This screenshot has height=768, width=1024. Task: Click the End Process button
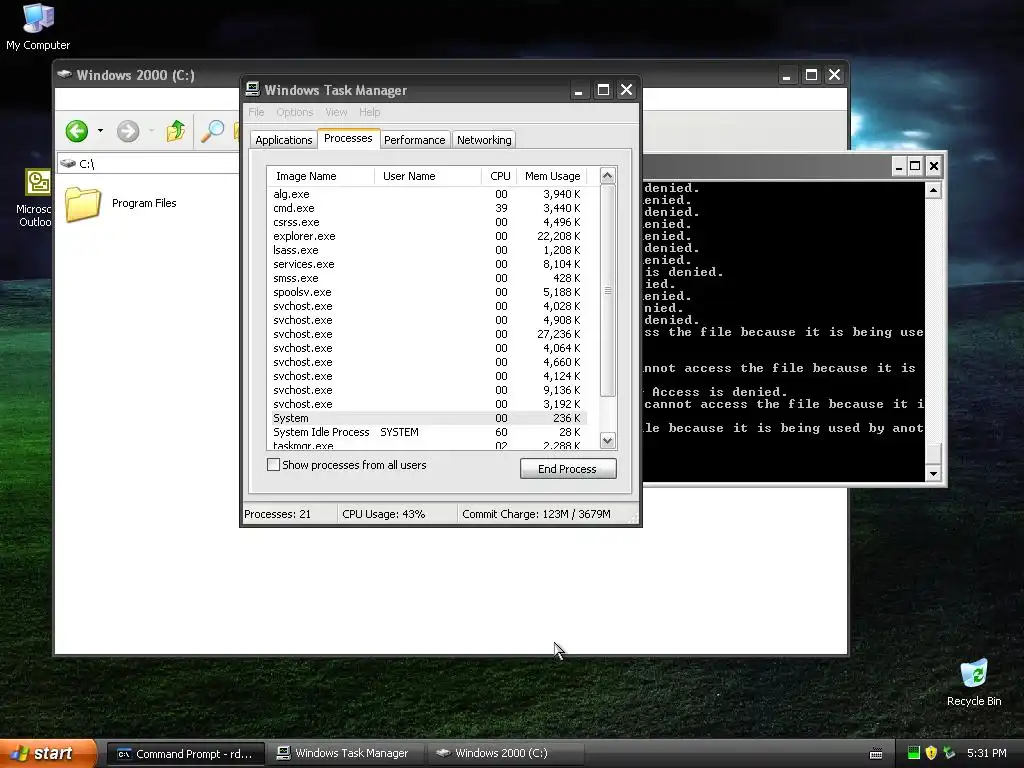click(x=568, y=469)
